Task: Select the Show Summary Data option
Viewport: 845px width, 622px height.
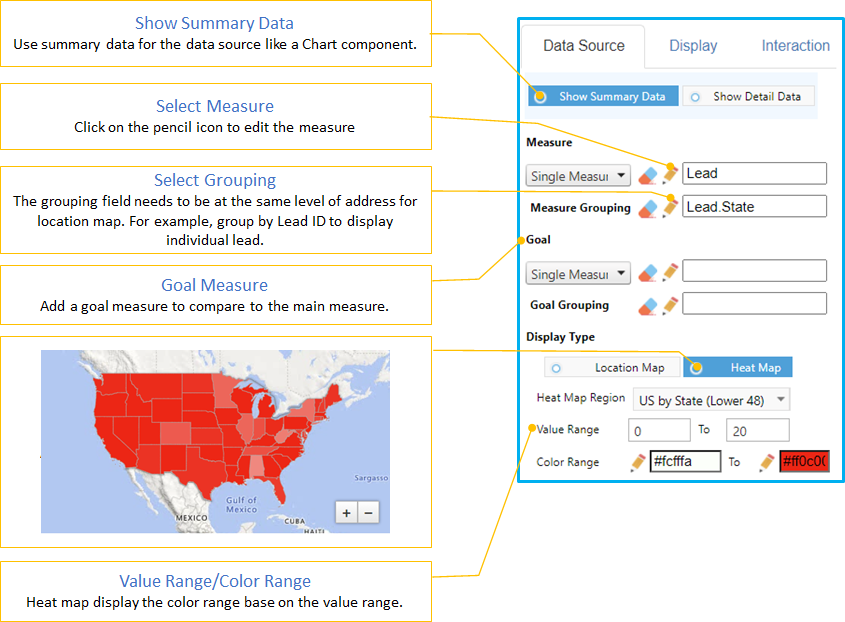Action: [604, 97]
